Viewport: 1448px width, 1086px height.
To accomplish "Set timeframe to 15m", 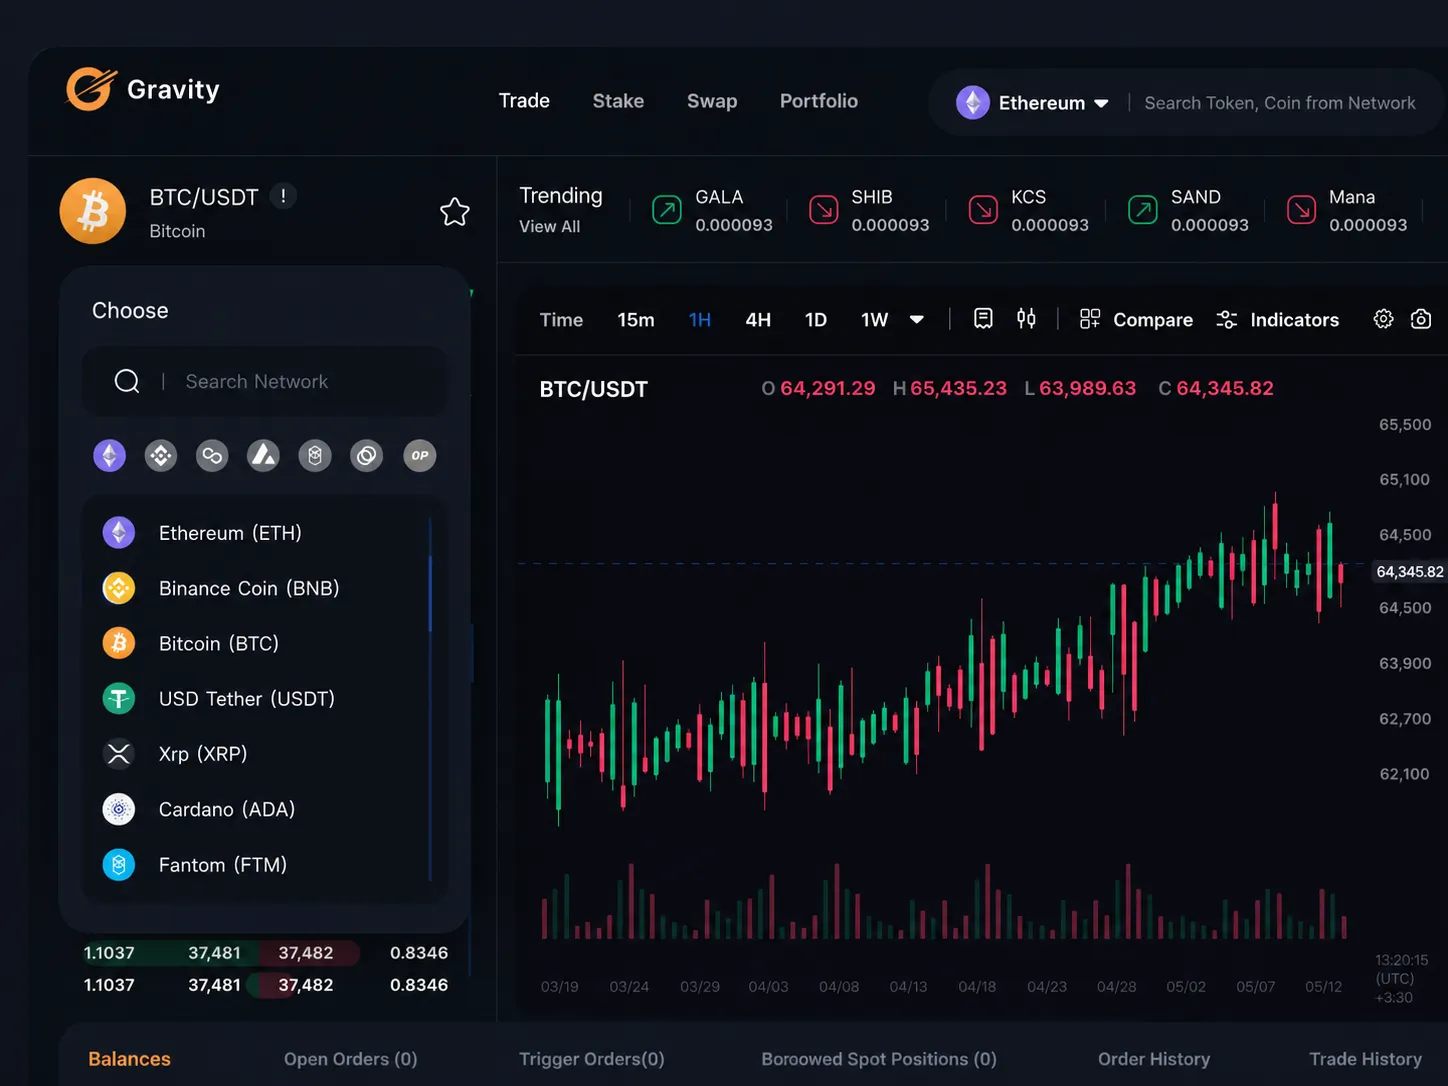I will (x=636, y=320).
